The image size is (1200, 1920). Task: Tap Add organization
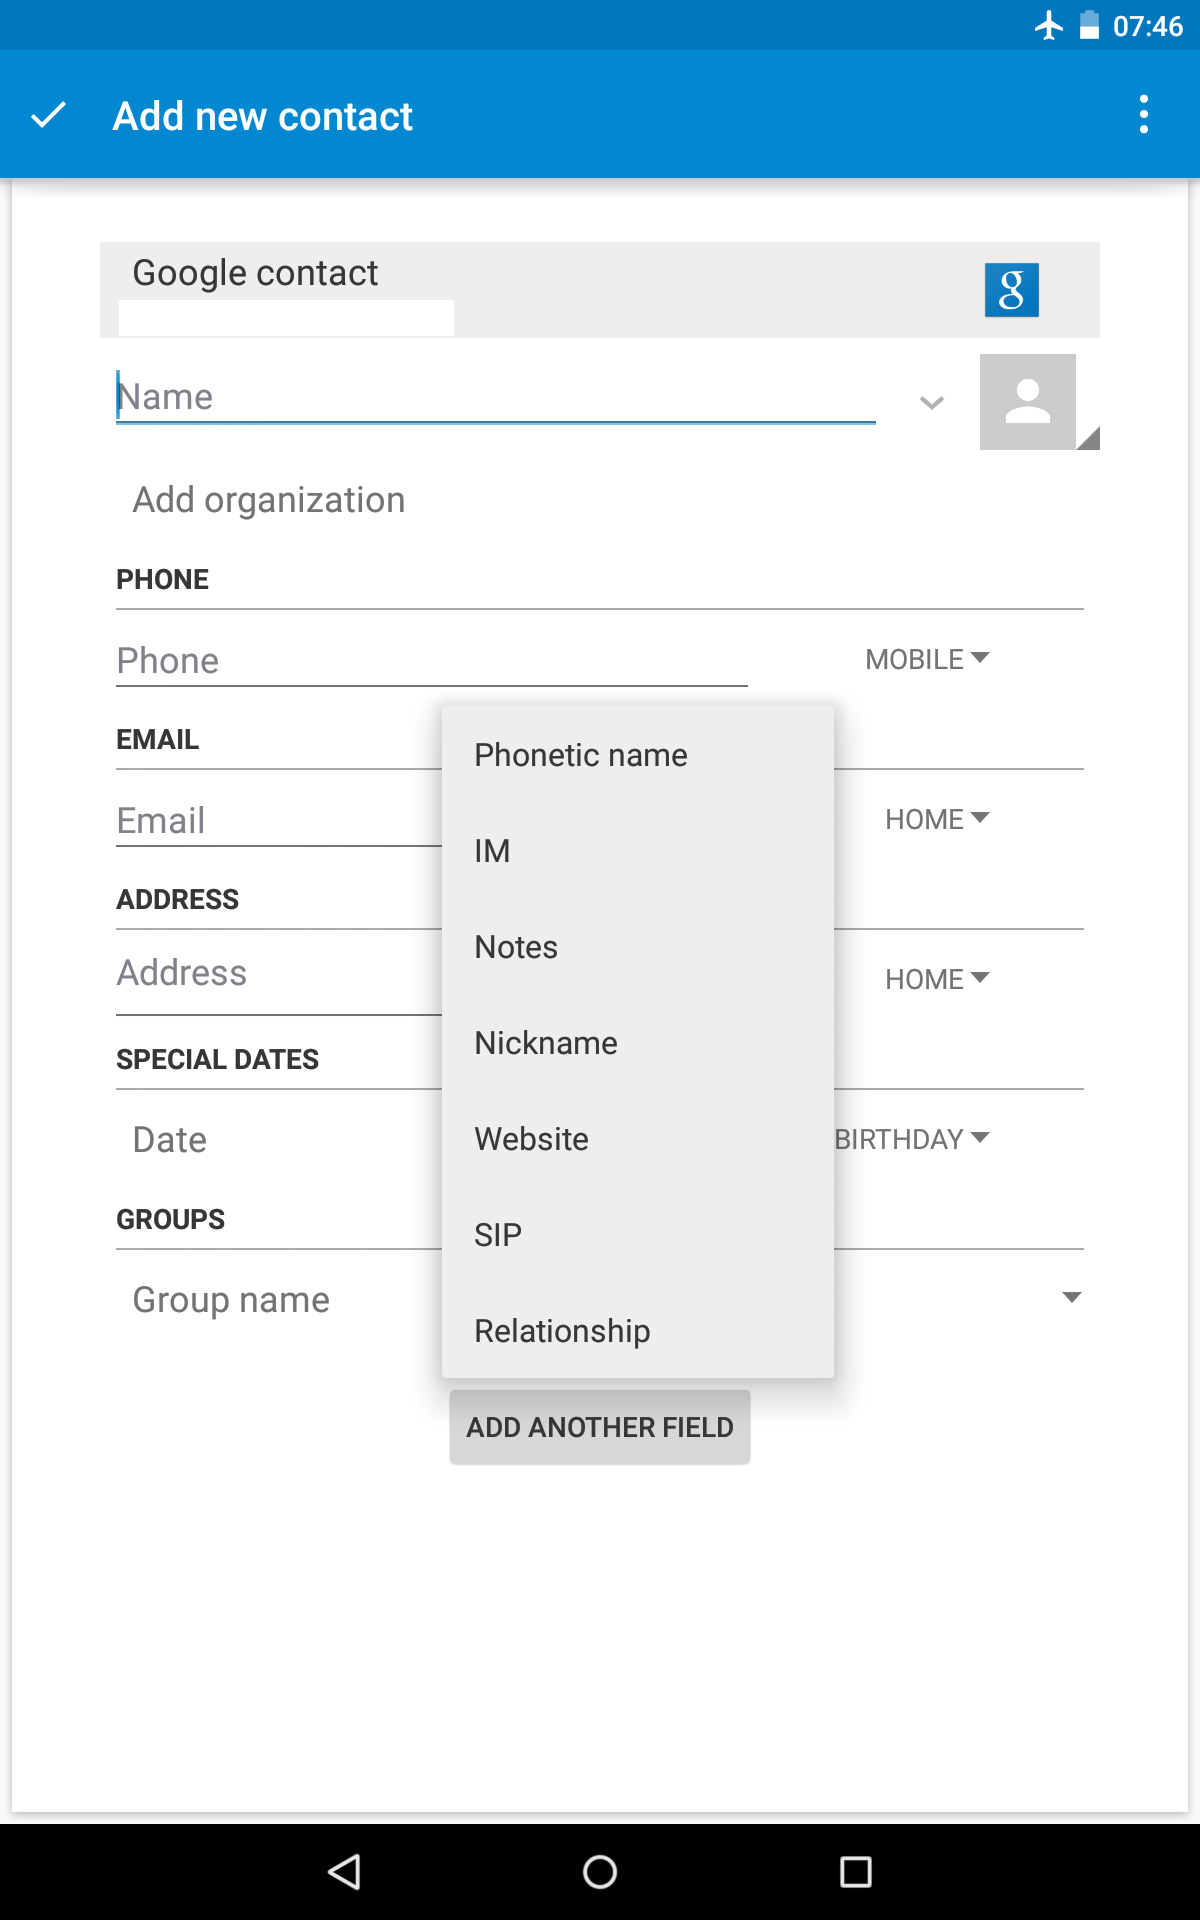tap(269, 500)
